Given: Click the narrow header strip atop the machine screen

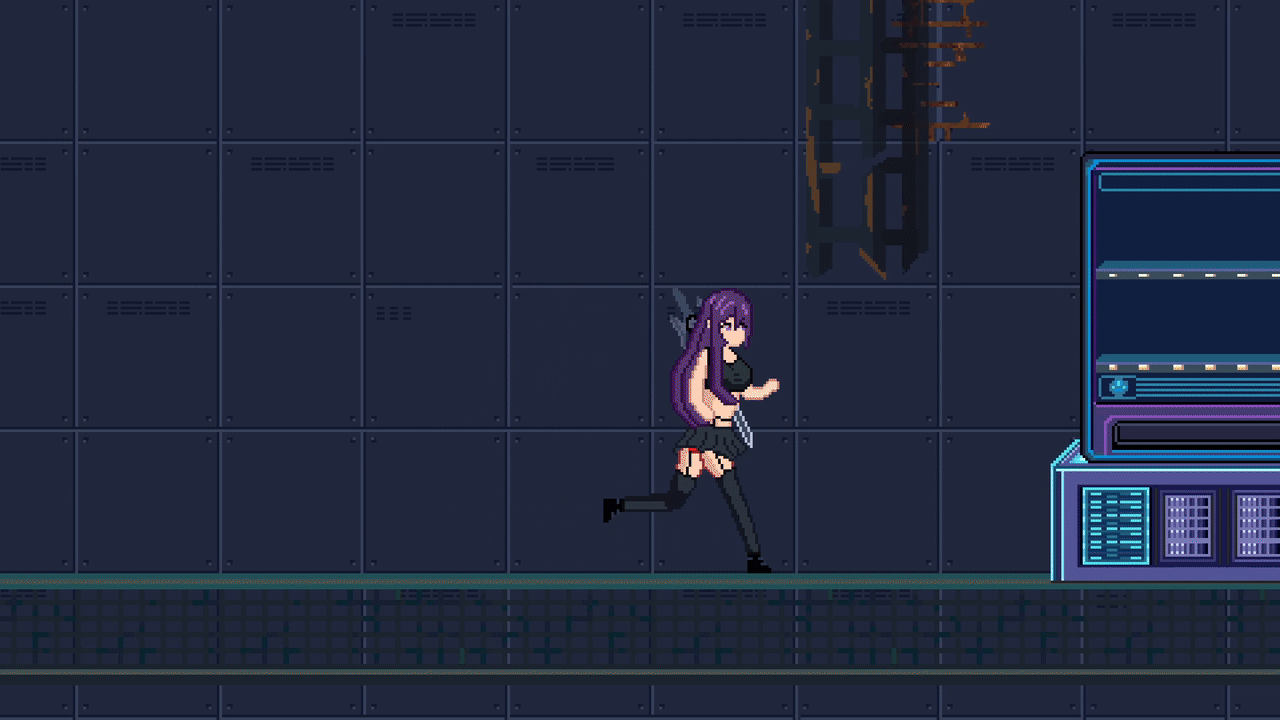Looking at the screenshot, I should (x=1188, y=182).
